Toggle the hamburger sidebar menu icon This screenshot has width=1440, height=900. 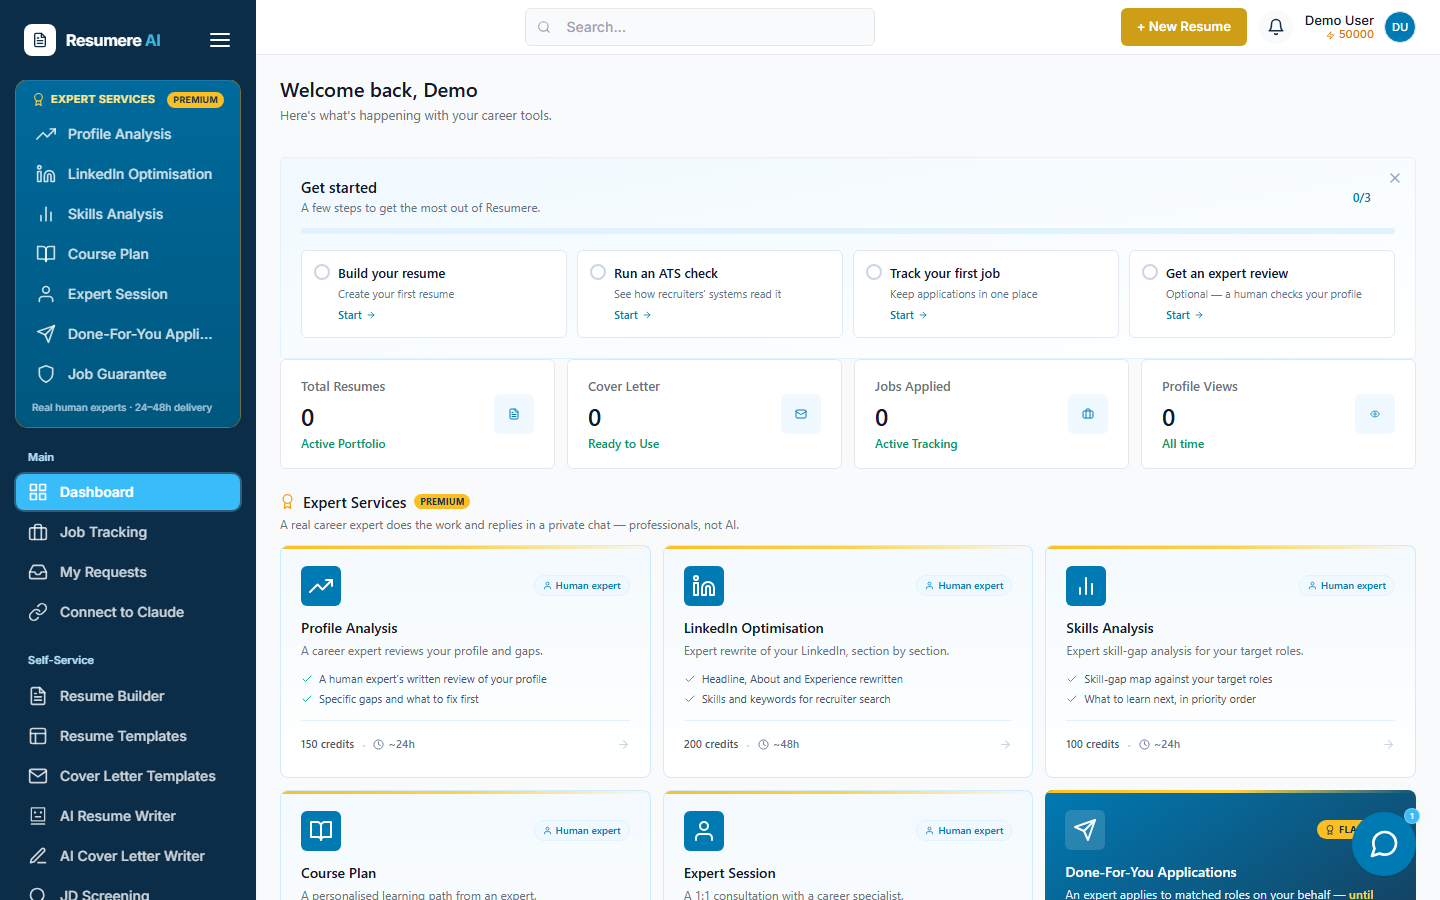[x=220, y=40]
